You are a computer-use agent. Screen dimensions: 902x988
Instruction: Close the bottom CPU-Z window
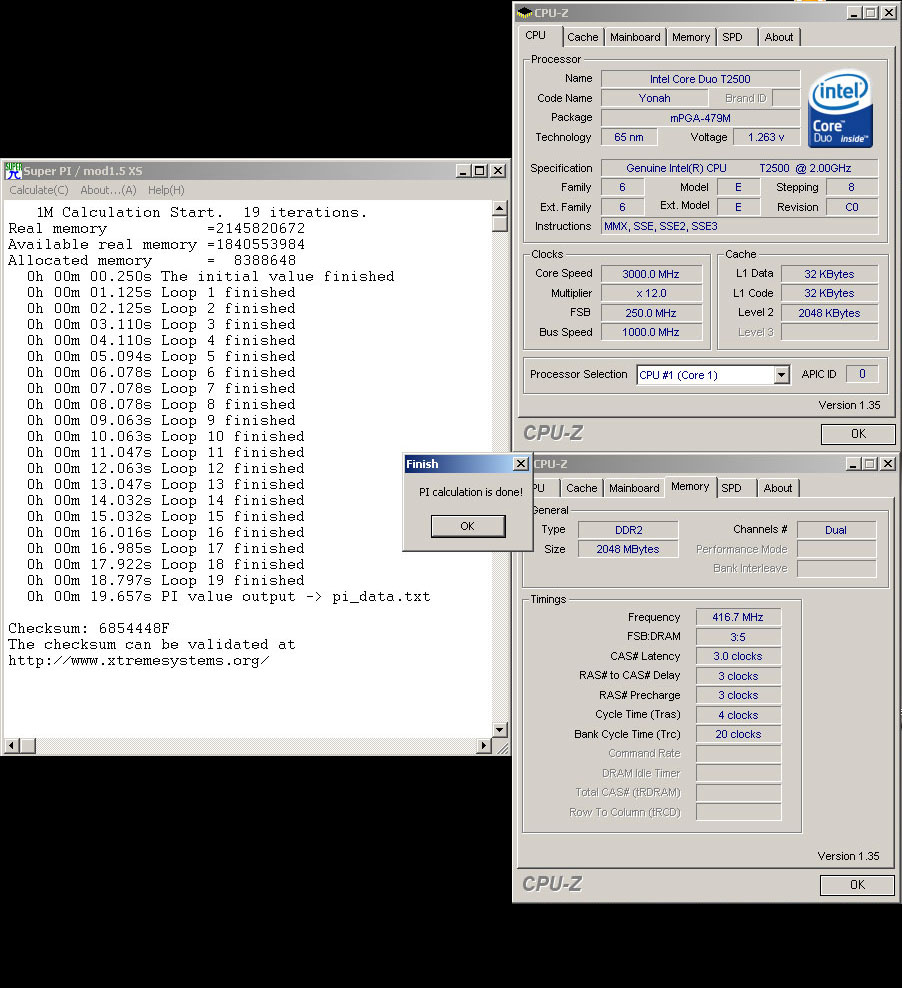tap(888, 464)
